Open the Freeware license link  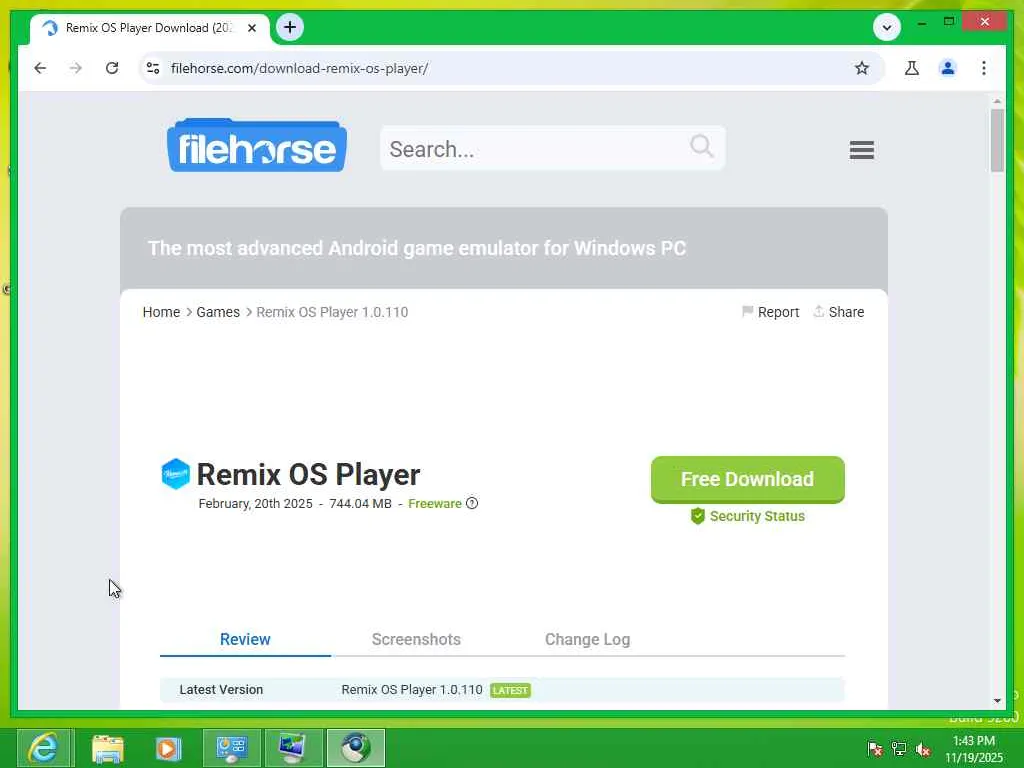[434, 504]
